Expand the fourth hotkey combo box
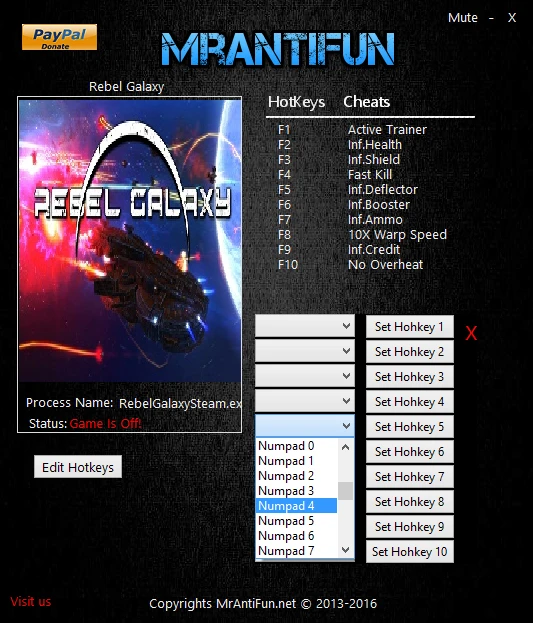Screen dimensions: 533x623 pos(305,401)
